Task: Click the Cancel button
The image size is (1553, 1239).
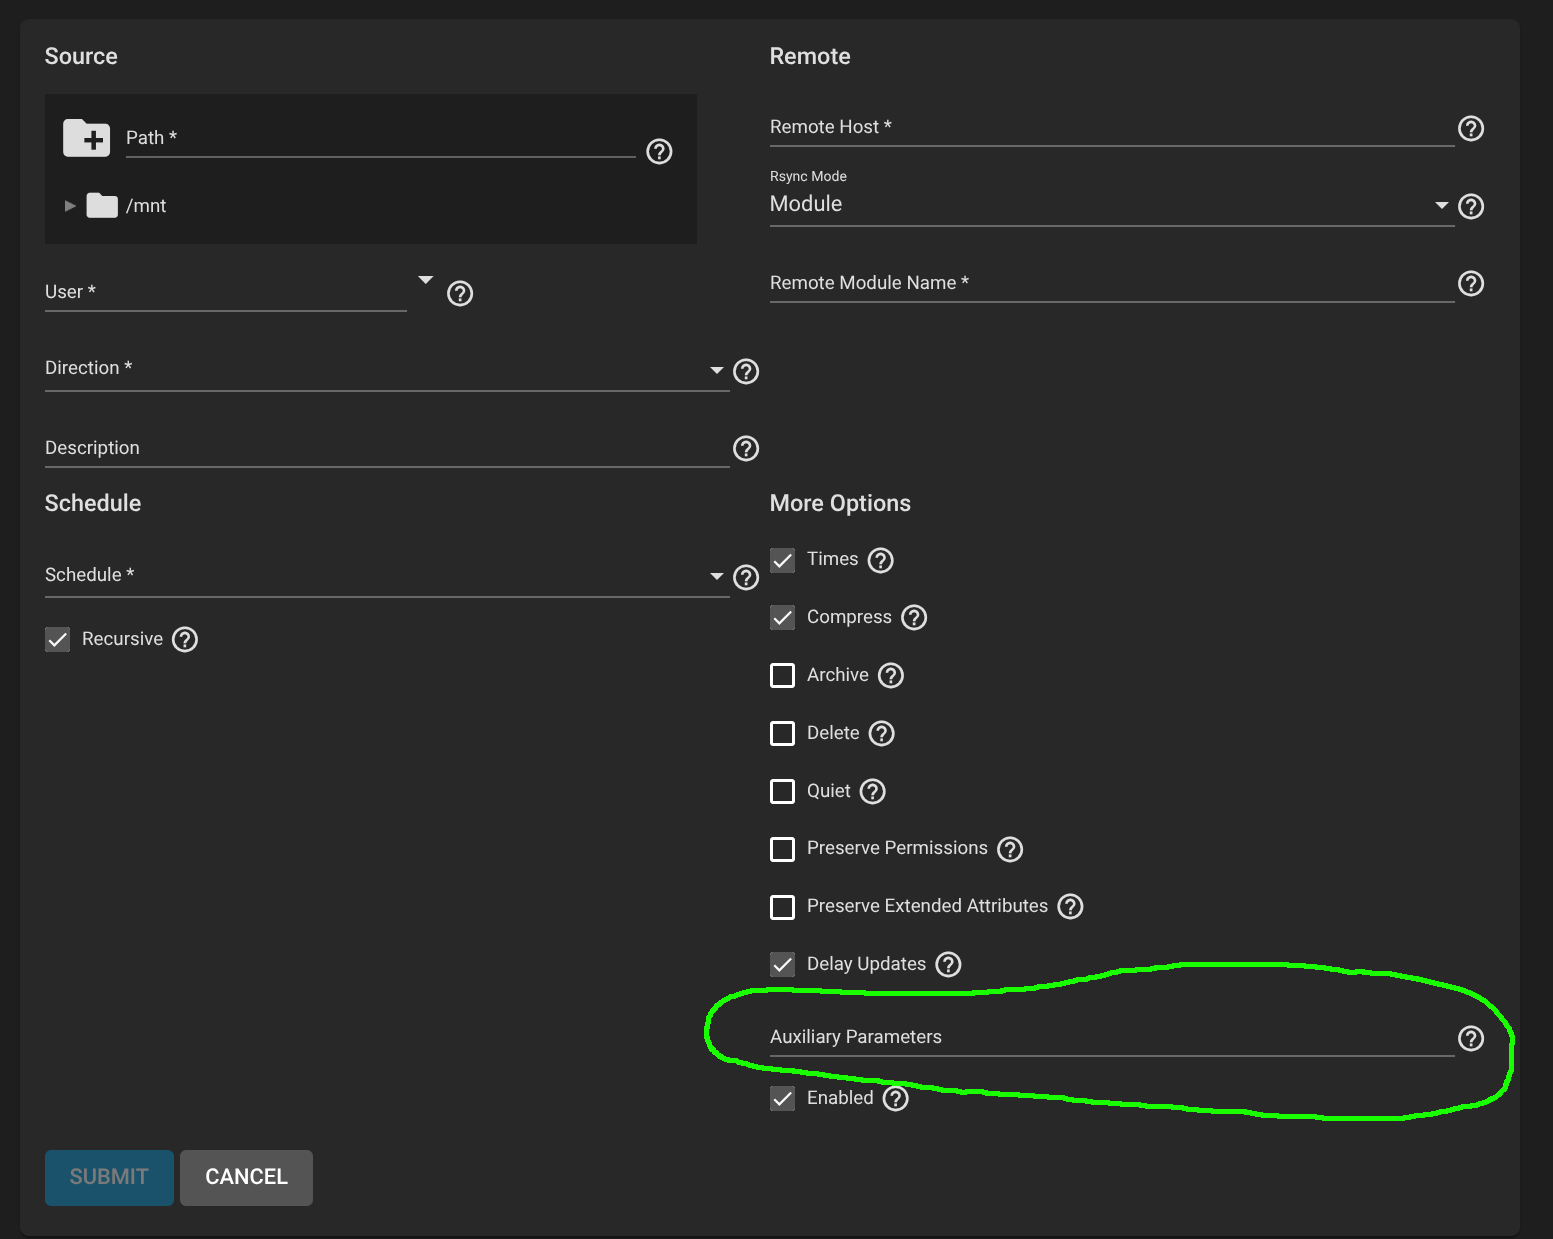Action: (x=246, y=1177)
